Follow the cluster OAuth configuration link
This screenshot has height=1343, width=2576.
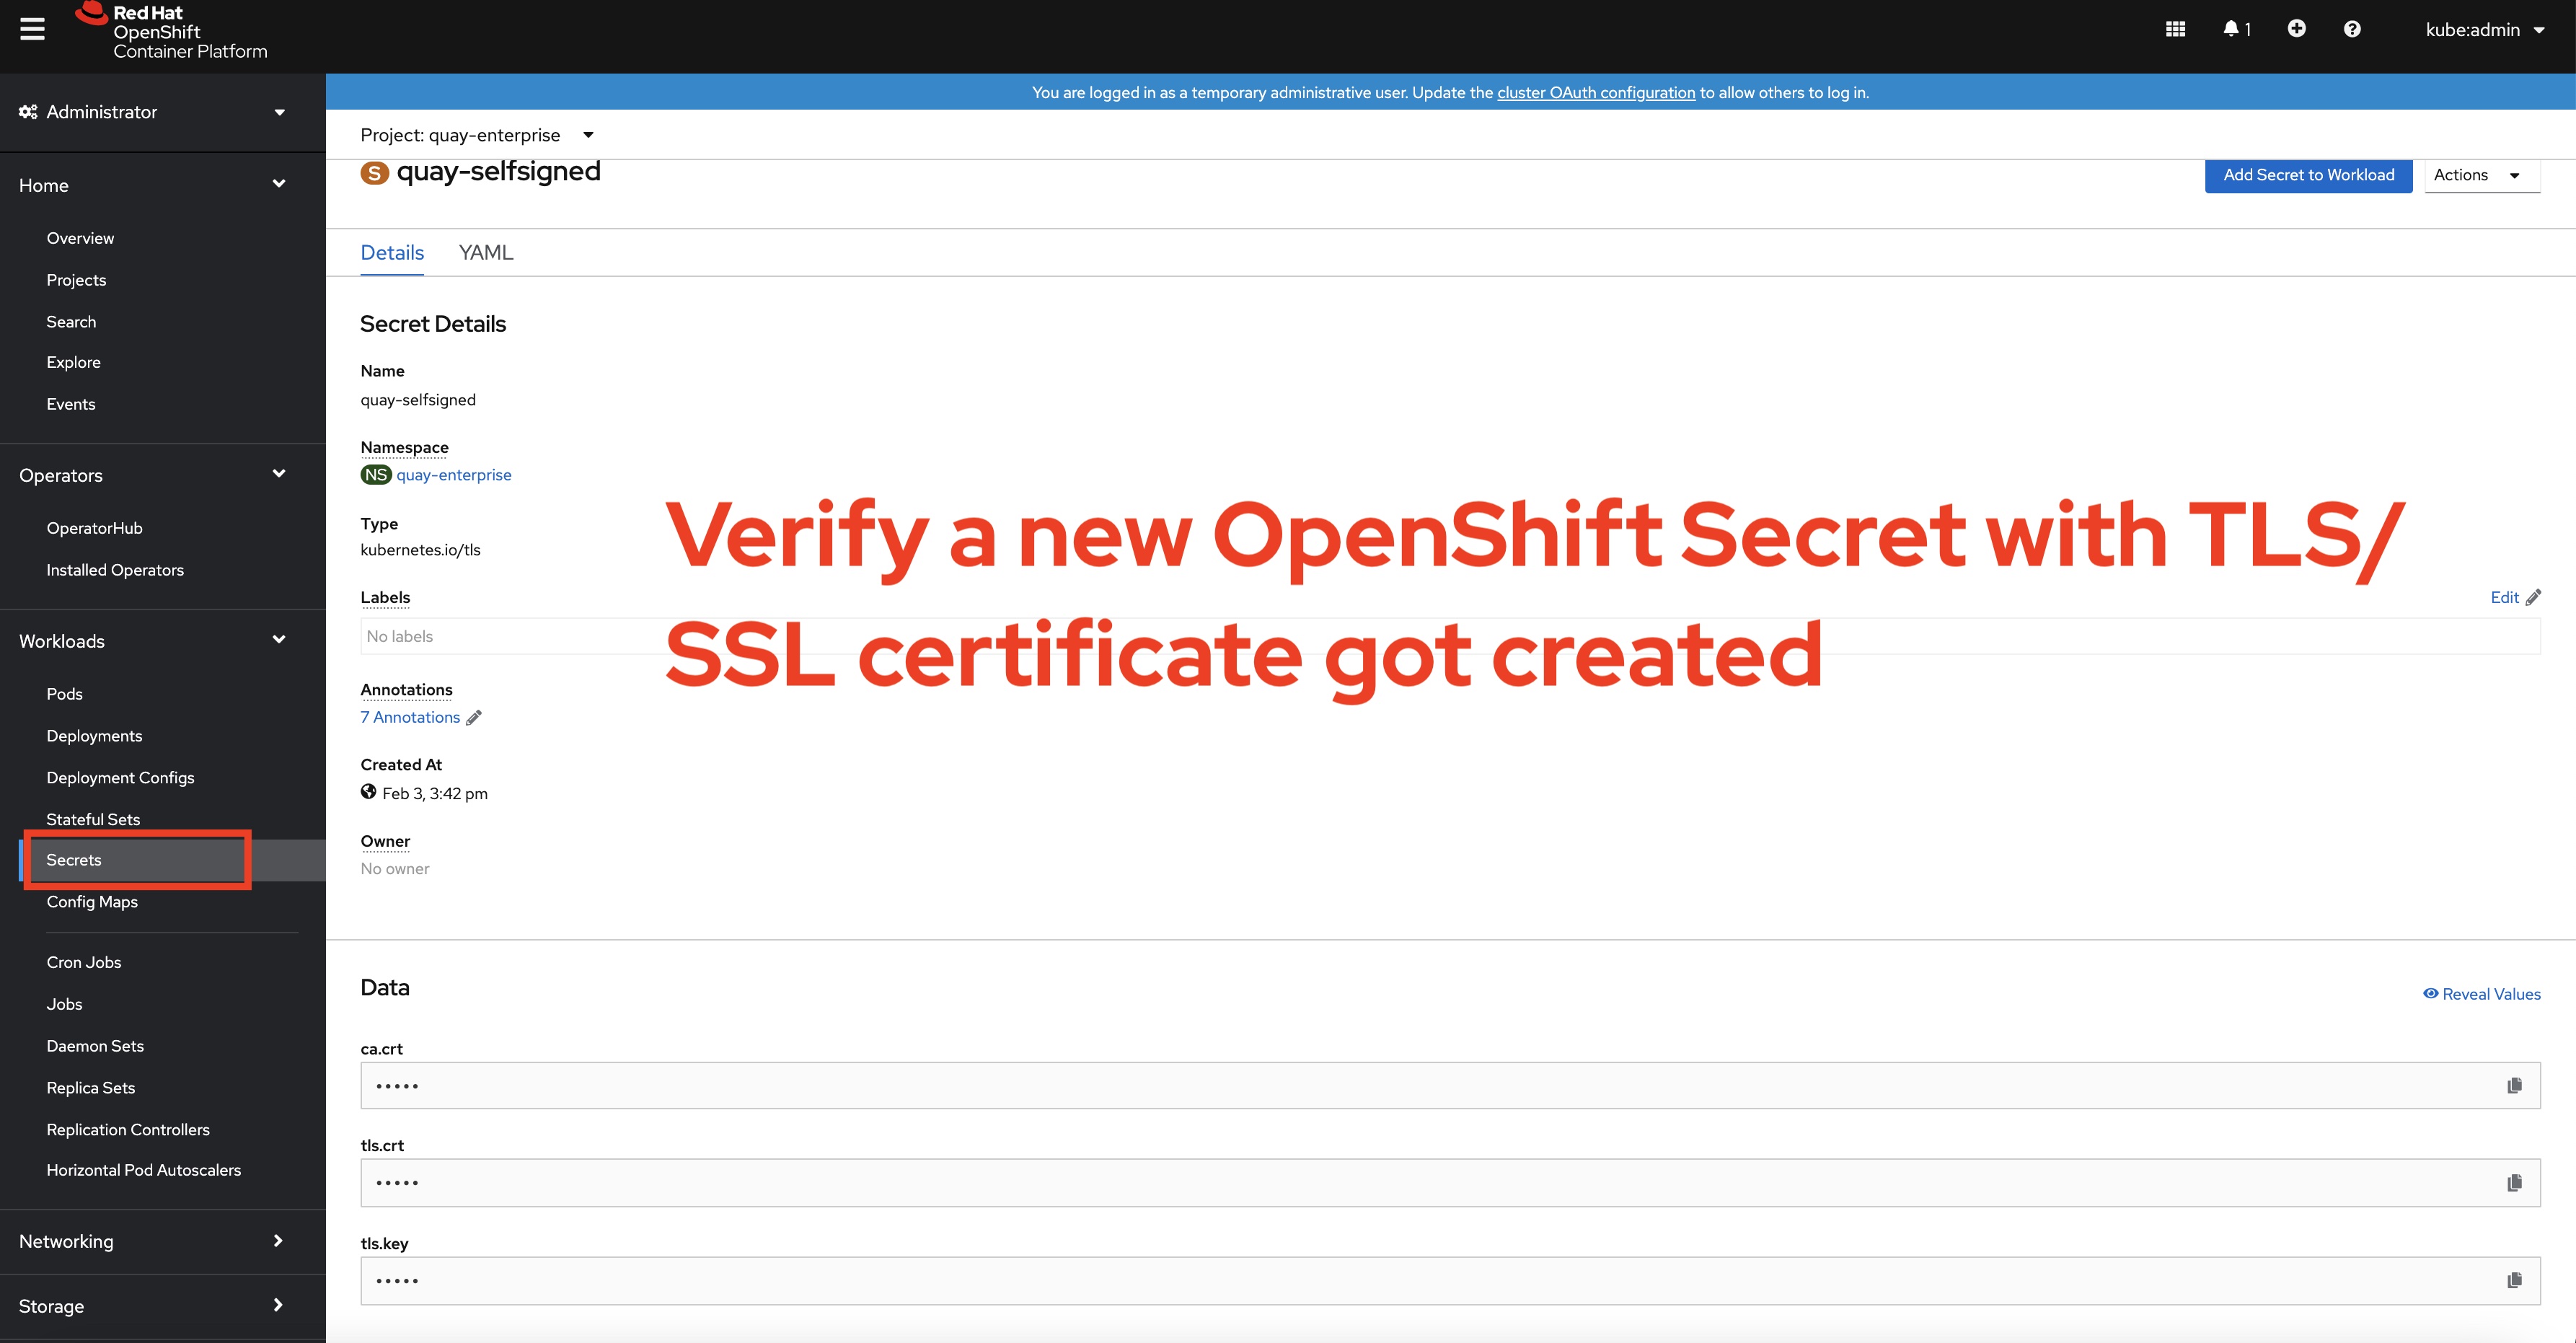click(x=1596, y=92)
